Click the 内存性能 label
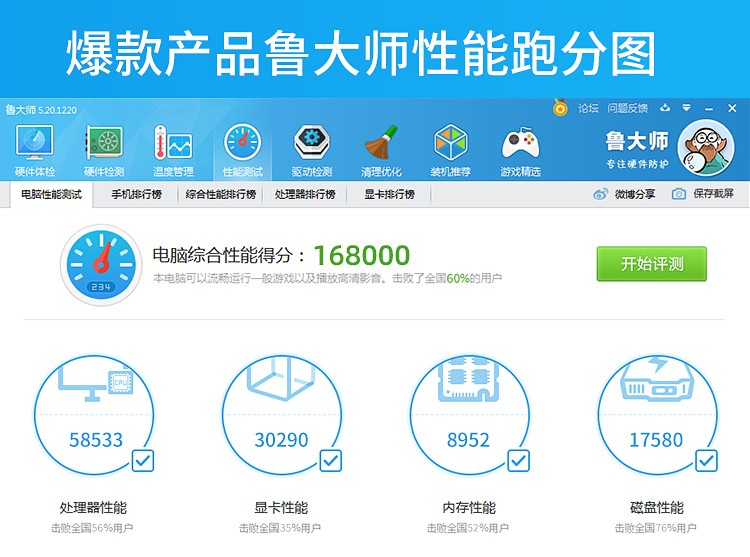 point(469,507)
